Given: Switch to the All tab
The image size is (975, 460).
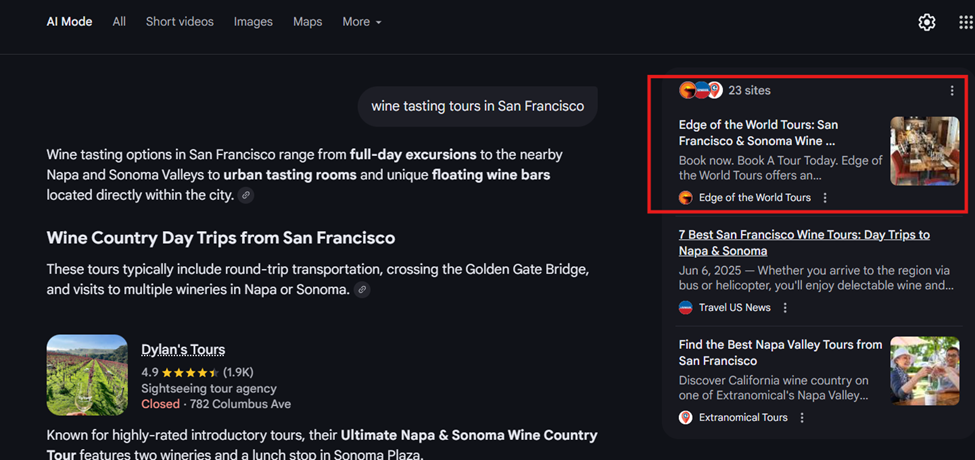Looking at the screenshot, I should [x=119, y=22].
